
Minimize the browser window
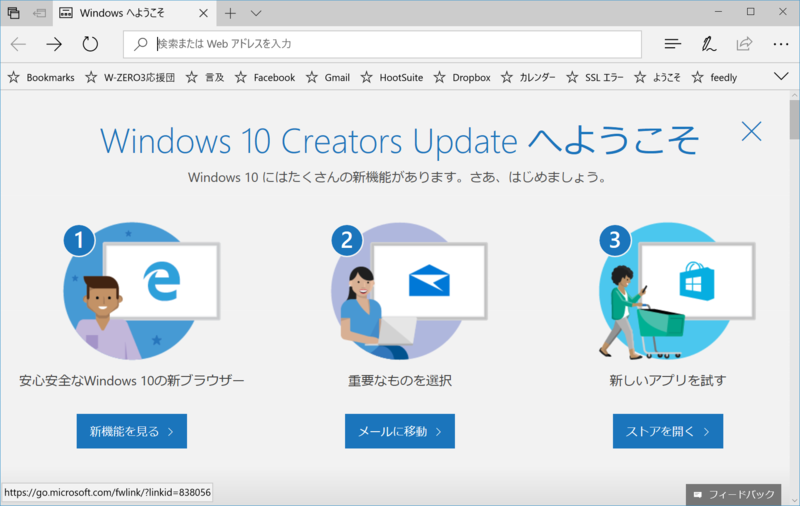pos(718,12)
